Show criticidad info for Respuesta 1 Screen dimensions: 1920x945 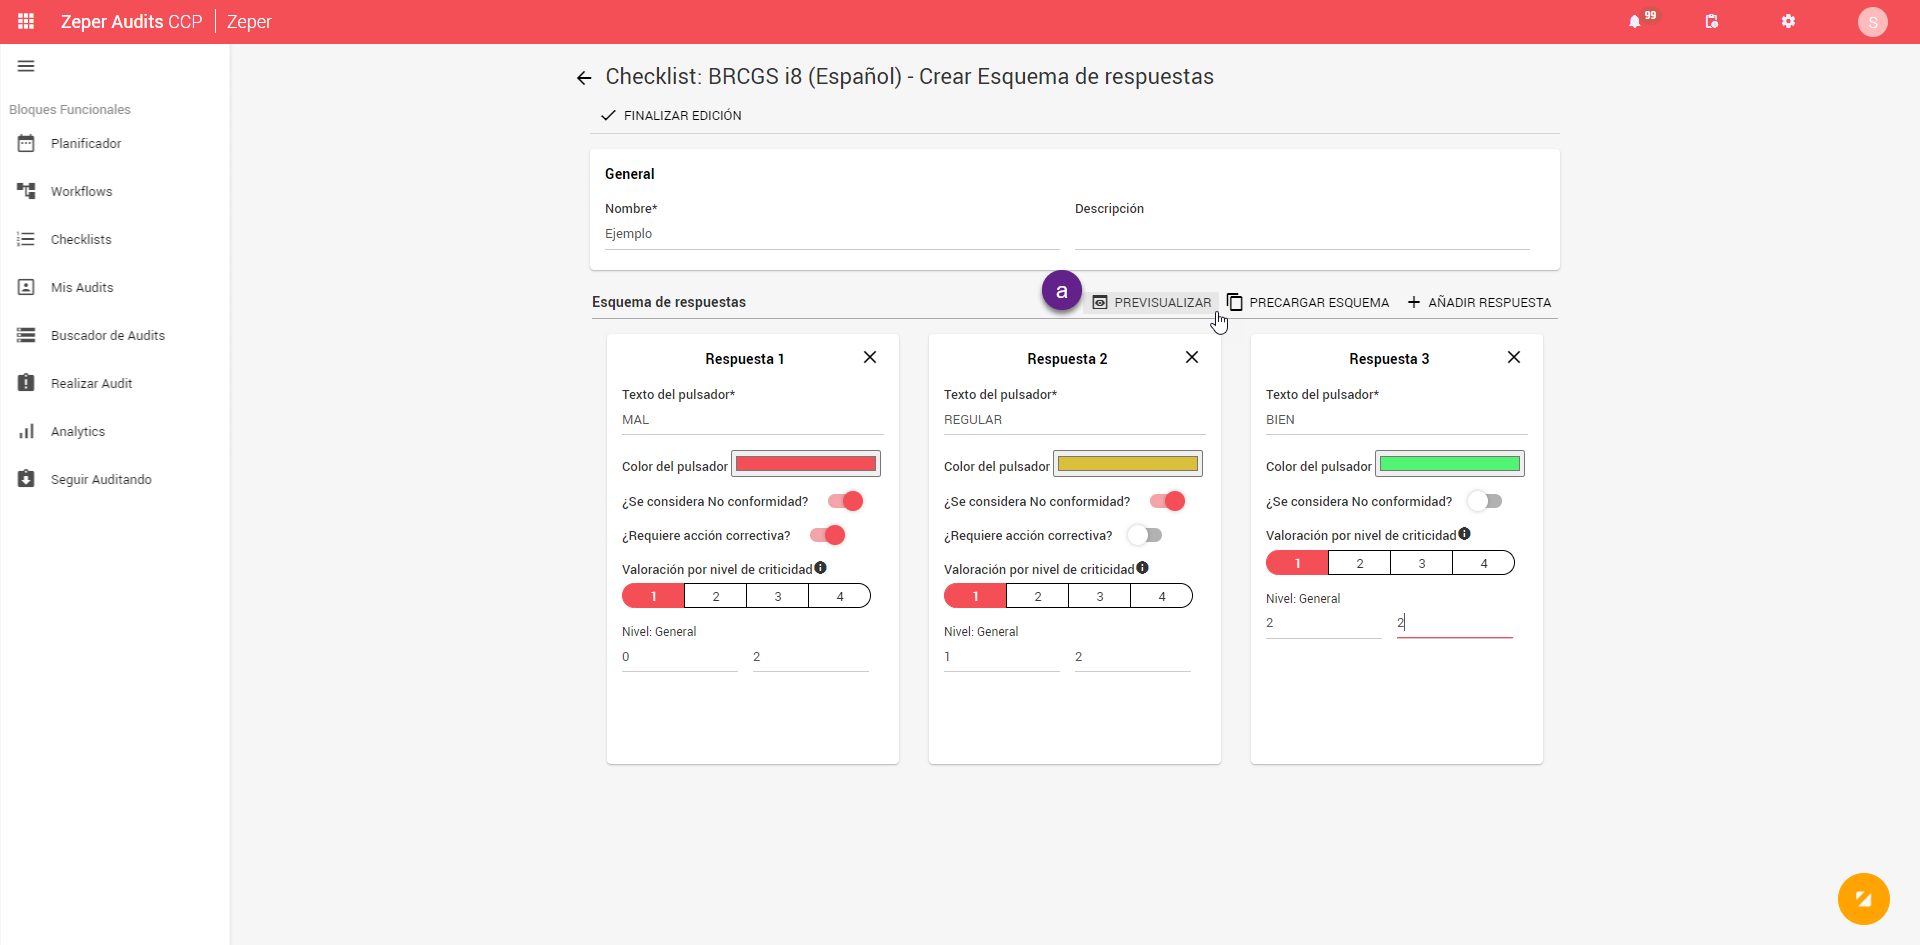pos(821,568)
